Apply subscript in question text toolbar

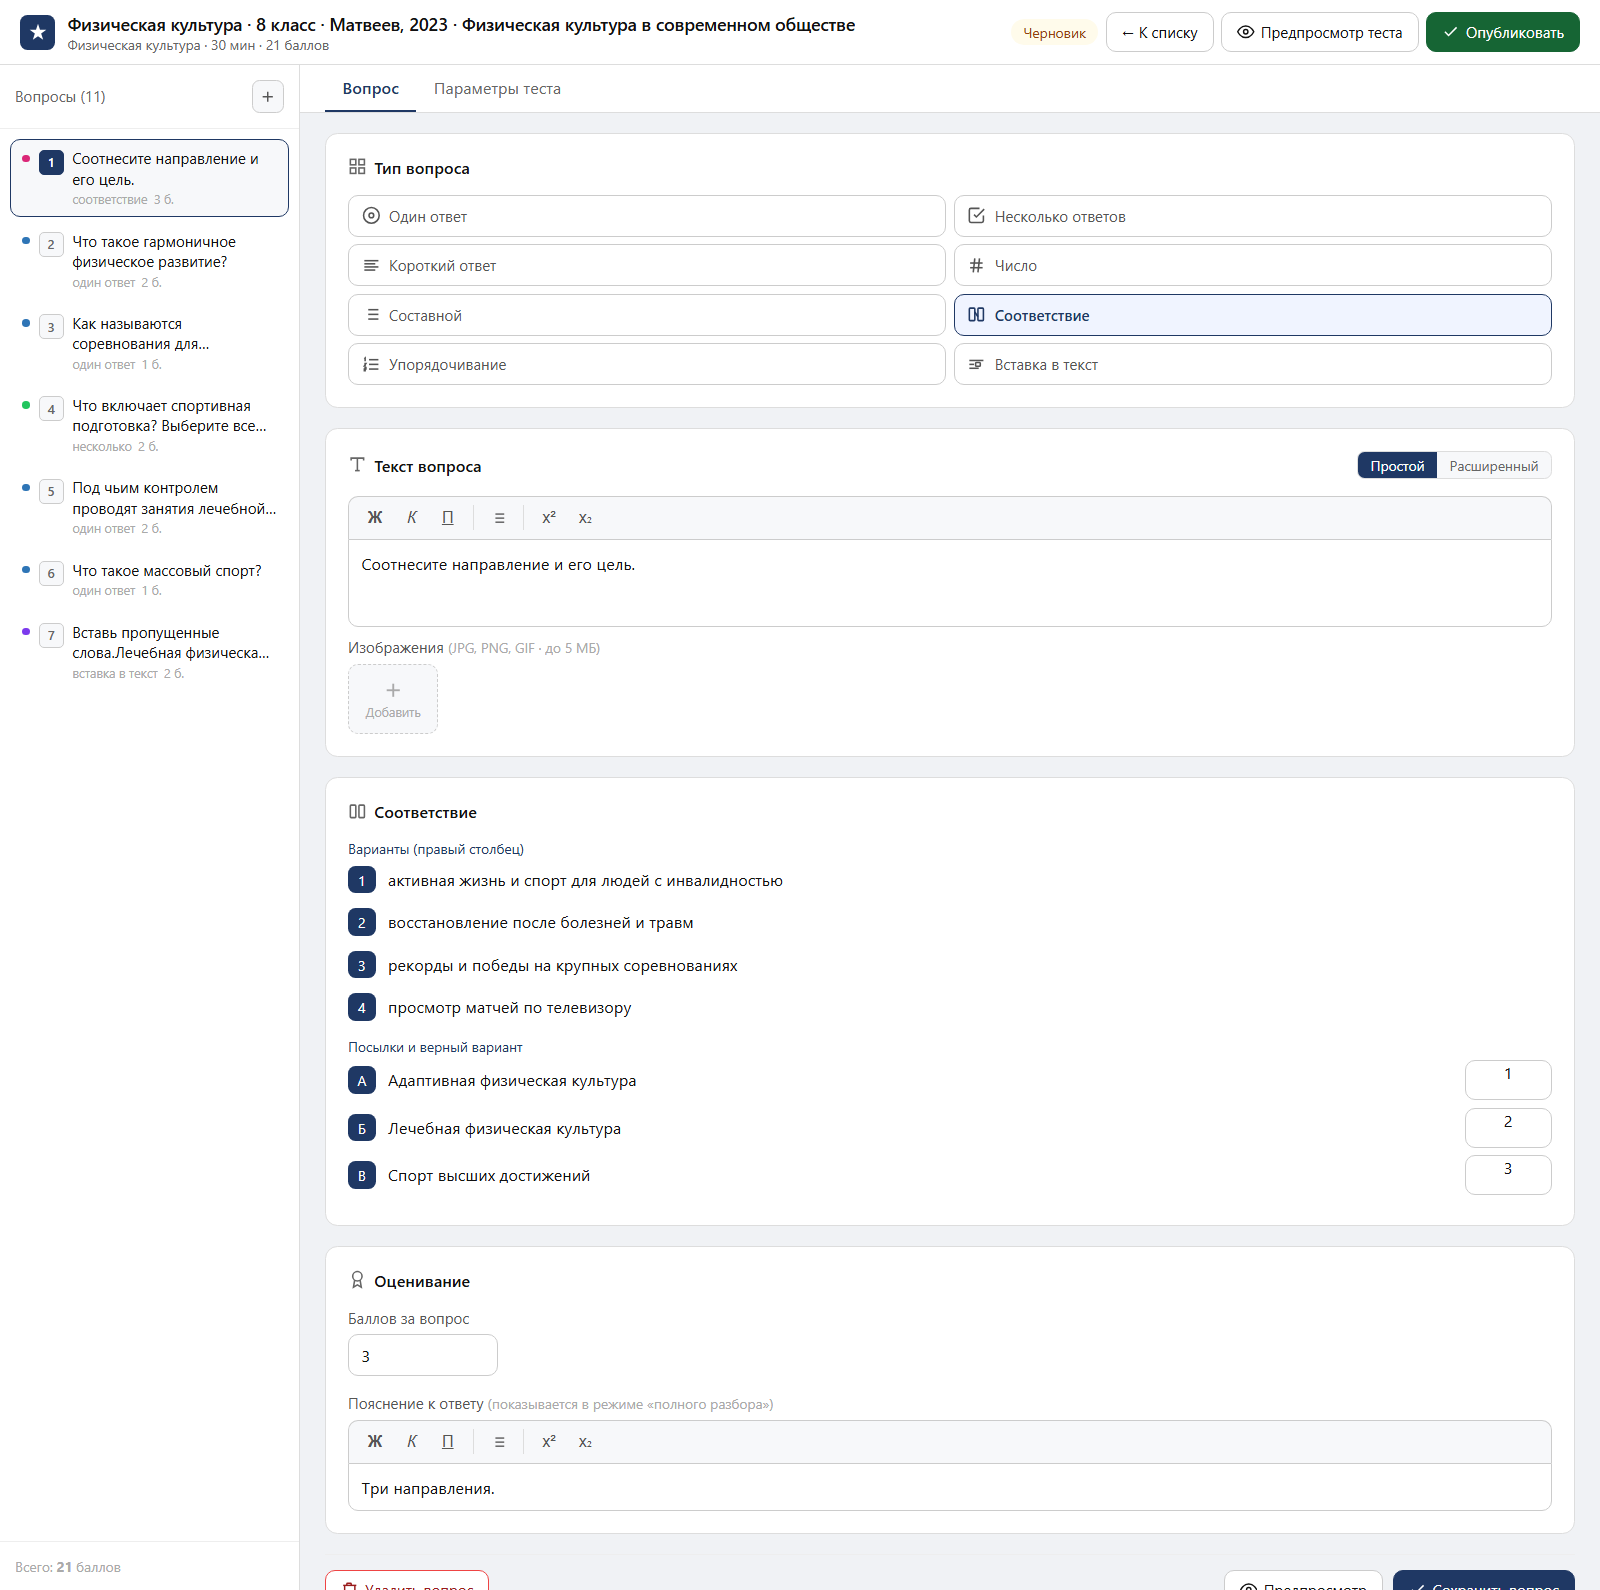[585, 518]
